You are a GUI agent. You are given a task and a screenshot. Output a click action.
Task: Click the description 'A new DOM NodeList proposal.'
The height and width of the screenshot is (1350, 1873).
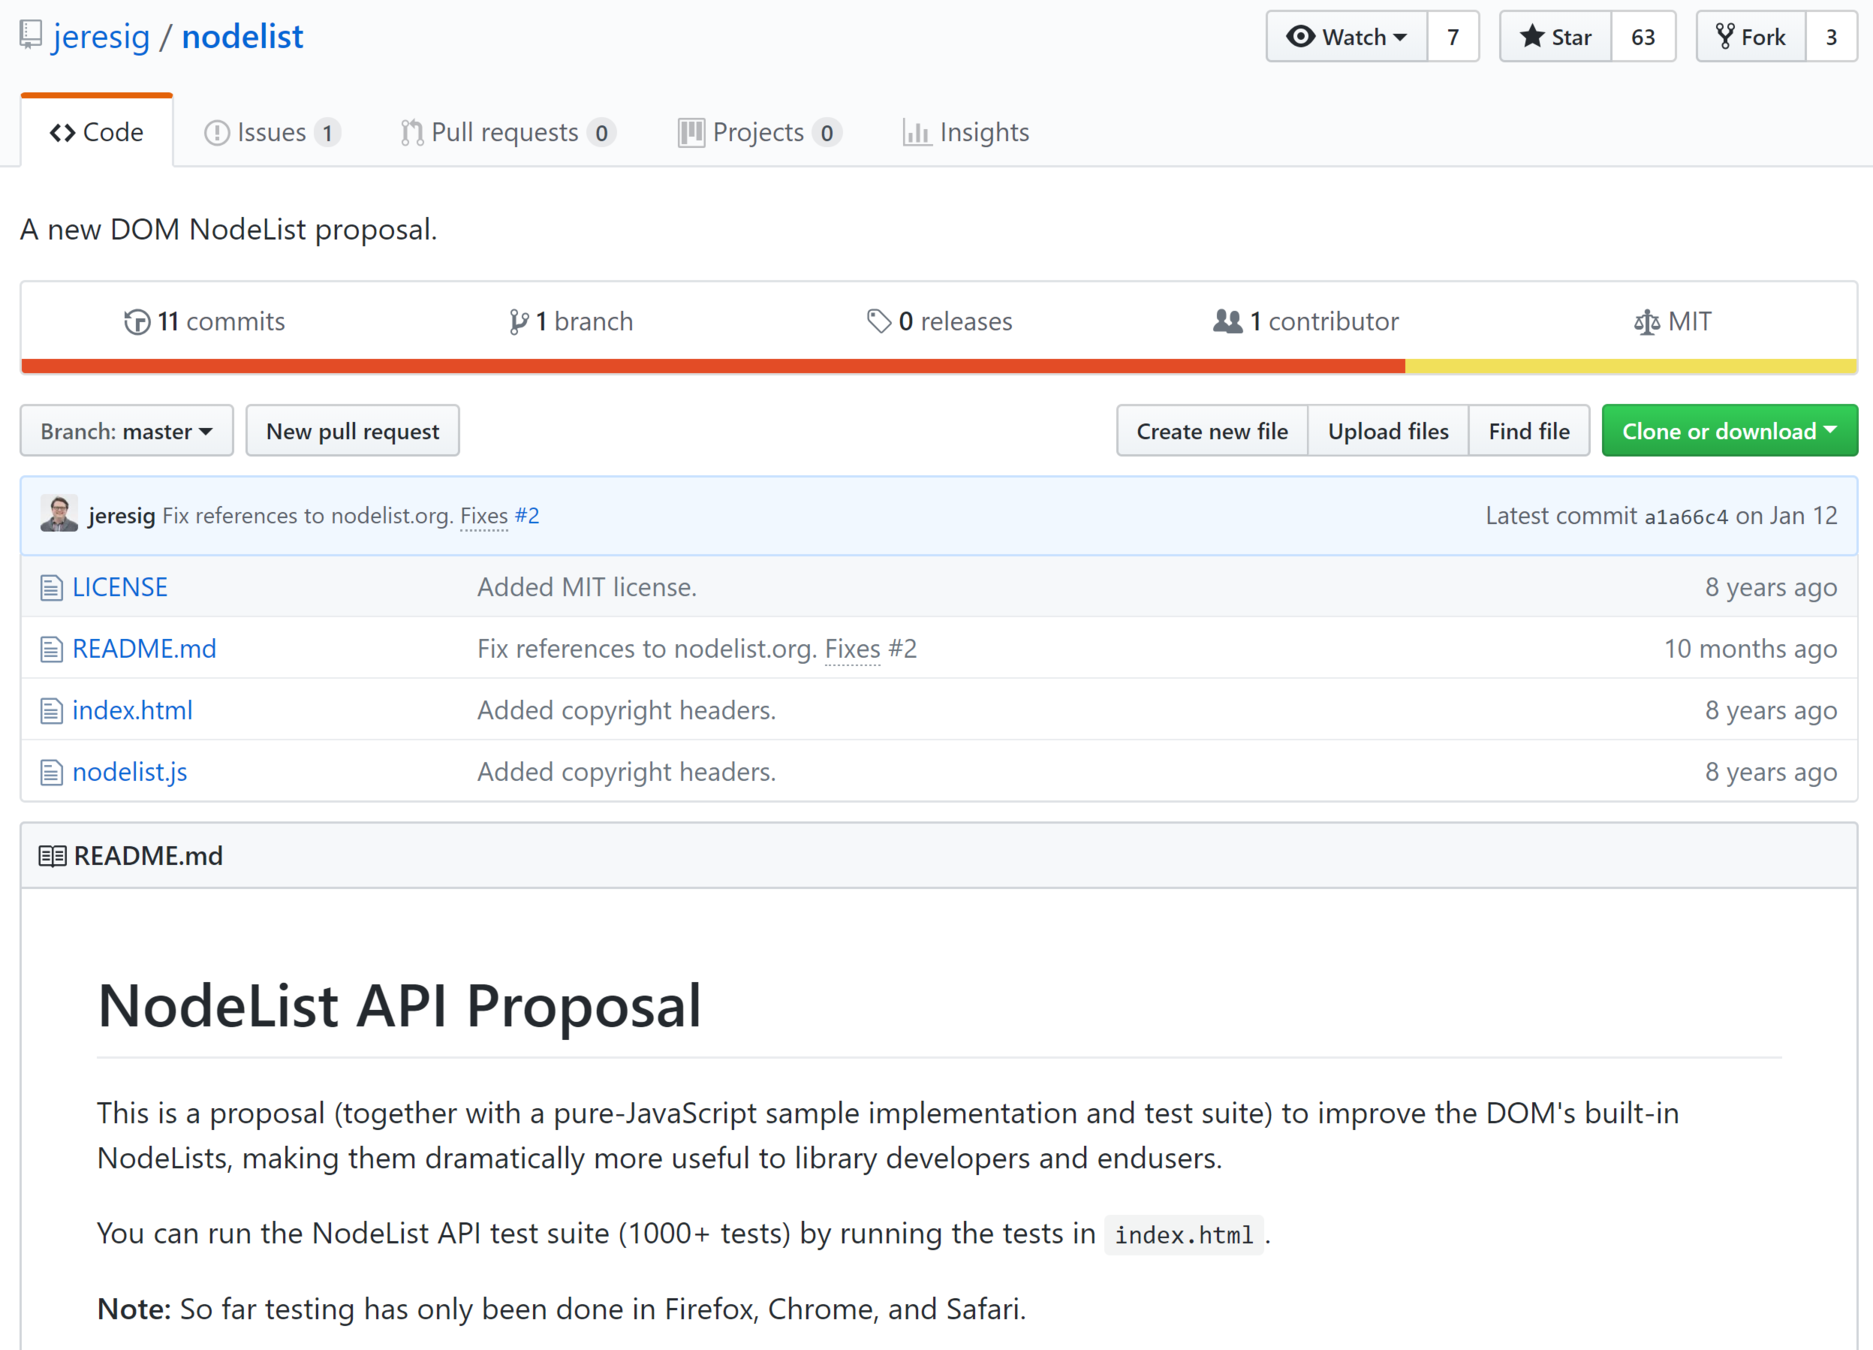(x=229, y=229)
